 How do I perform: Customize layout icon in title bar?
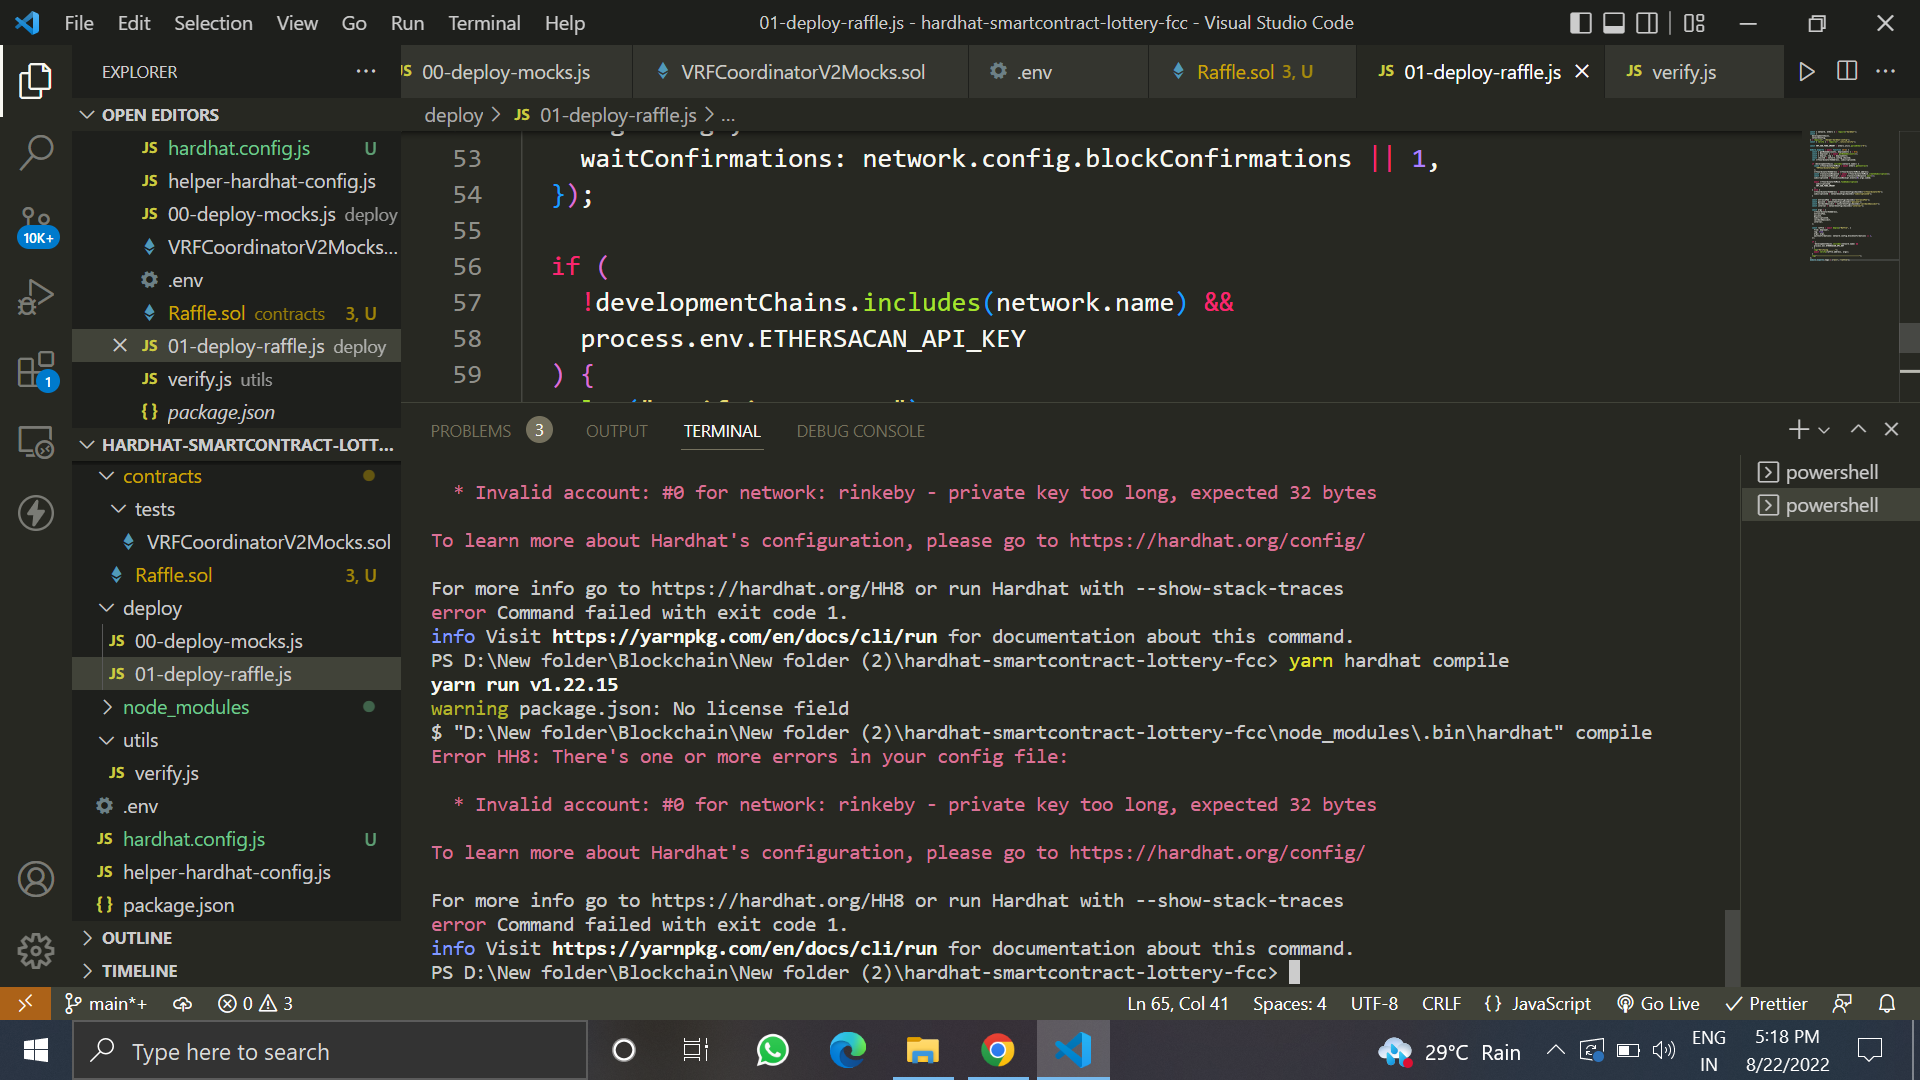point(1694,23)
